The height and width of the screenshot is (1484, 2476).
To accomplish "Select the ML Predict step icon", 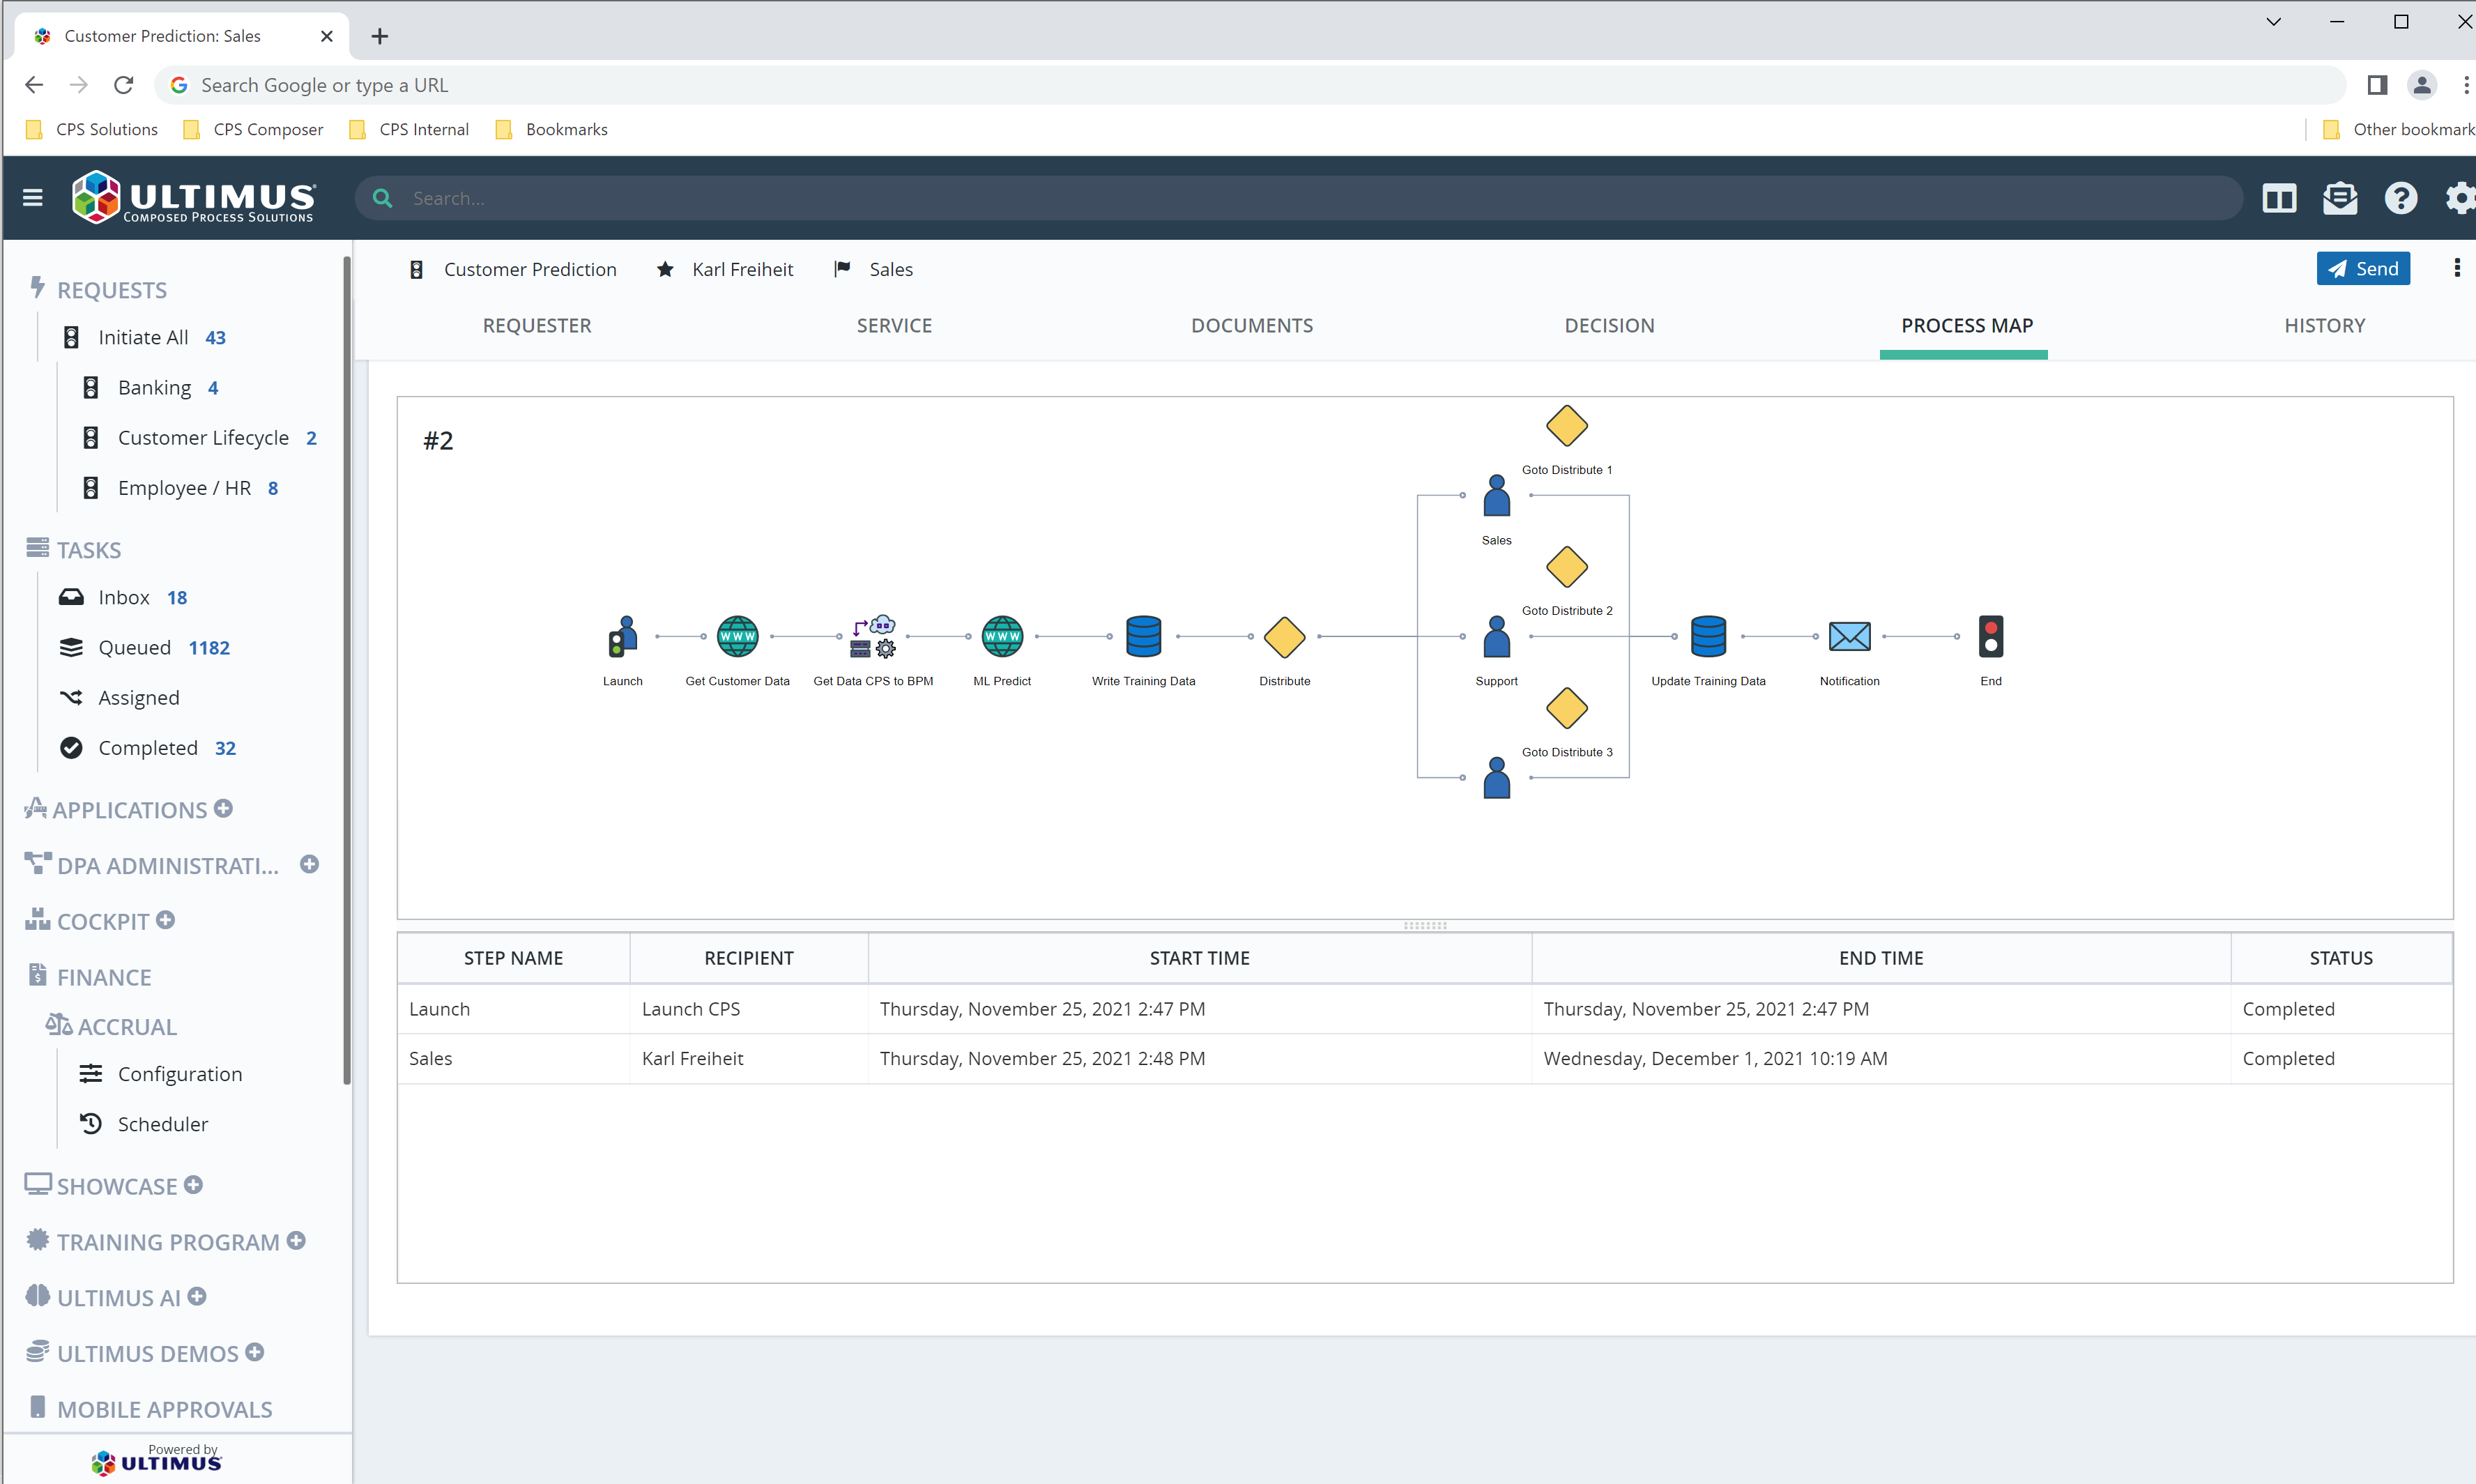I will (x=1001, y=636).
